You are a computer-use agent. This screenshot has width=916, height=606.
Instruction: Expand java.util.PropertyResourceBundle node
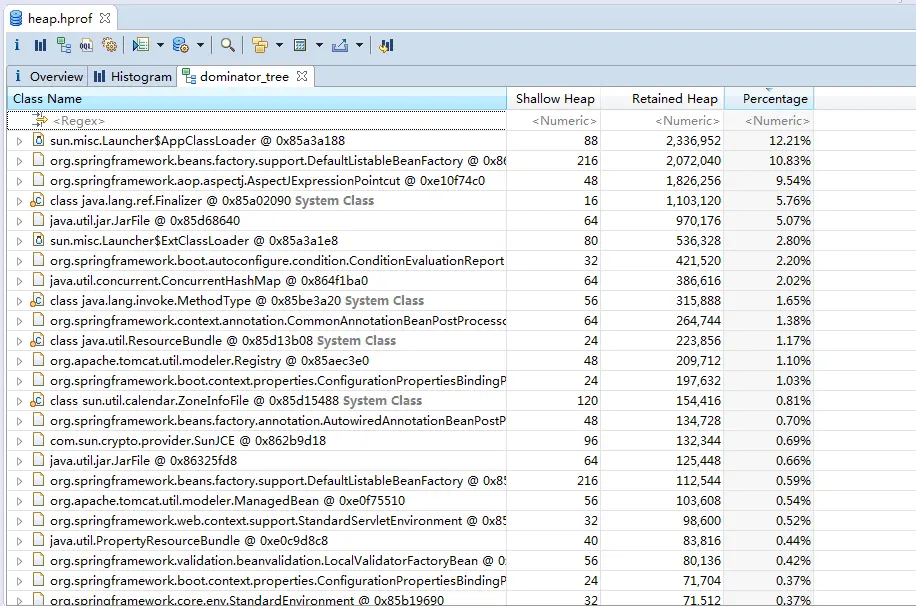point(19,541)
